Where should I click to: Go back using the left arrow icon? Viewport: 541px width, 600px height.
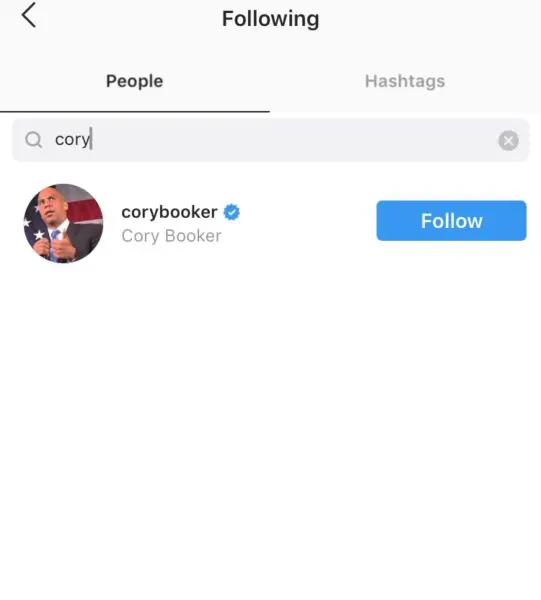tap(29, 15)
